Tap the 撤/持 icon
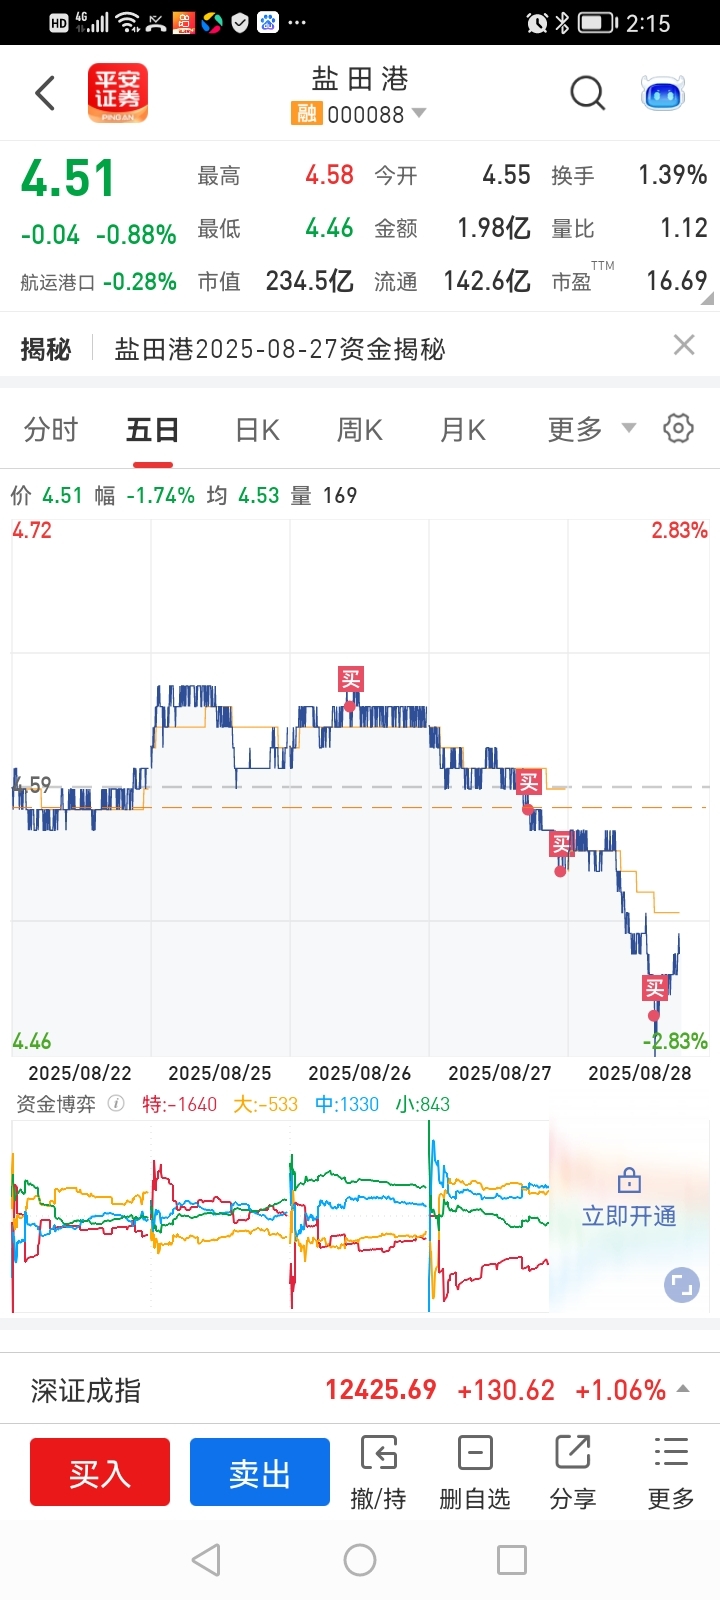This screenshot has height=1600, width=720. [378, 1472]
